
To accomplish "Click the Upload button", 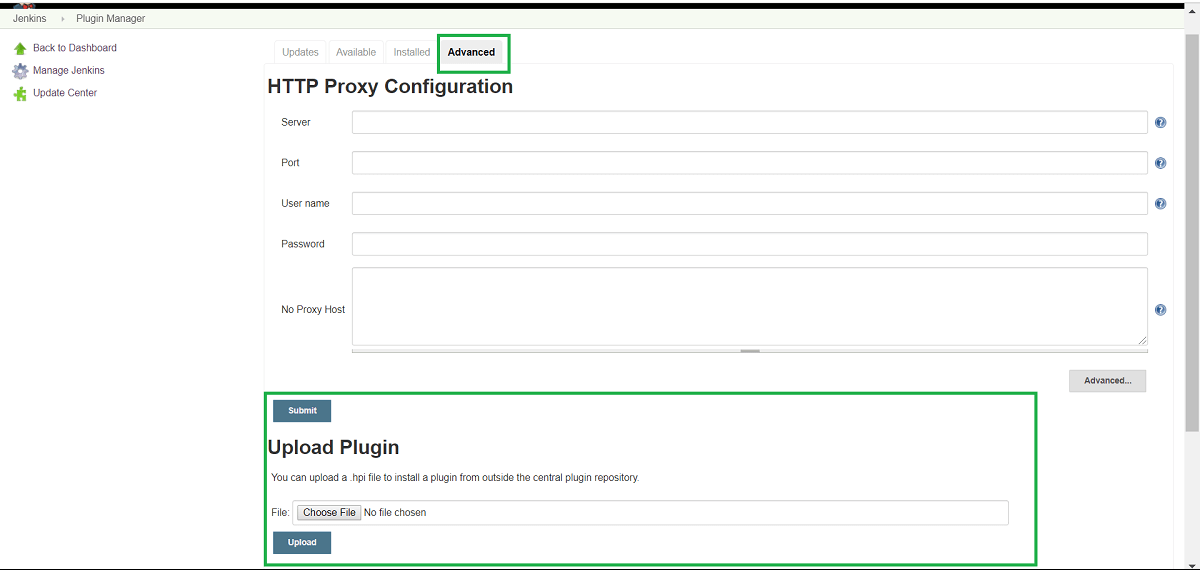I will pyautogui.click(x=302, y=543).
